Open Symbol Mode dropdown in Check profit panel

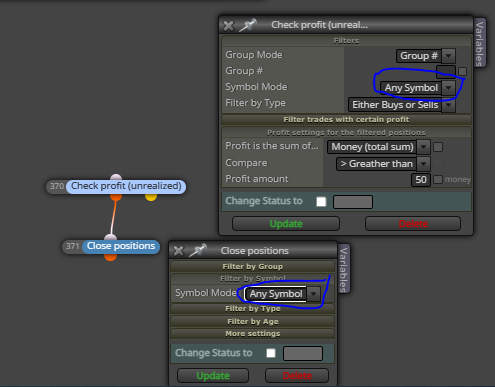pos(418,88)
